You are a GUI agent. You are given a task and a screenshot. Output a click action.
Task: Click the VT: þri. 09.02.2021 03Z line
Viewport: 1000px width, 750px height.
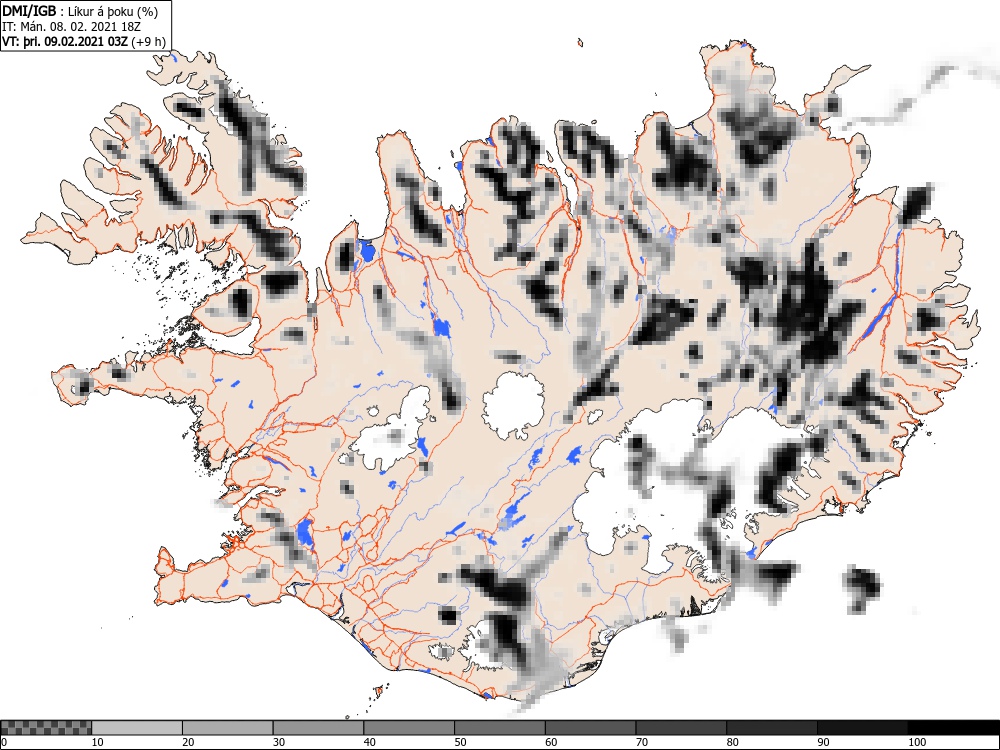84,42
